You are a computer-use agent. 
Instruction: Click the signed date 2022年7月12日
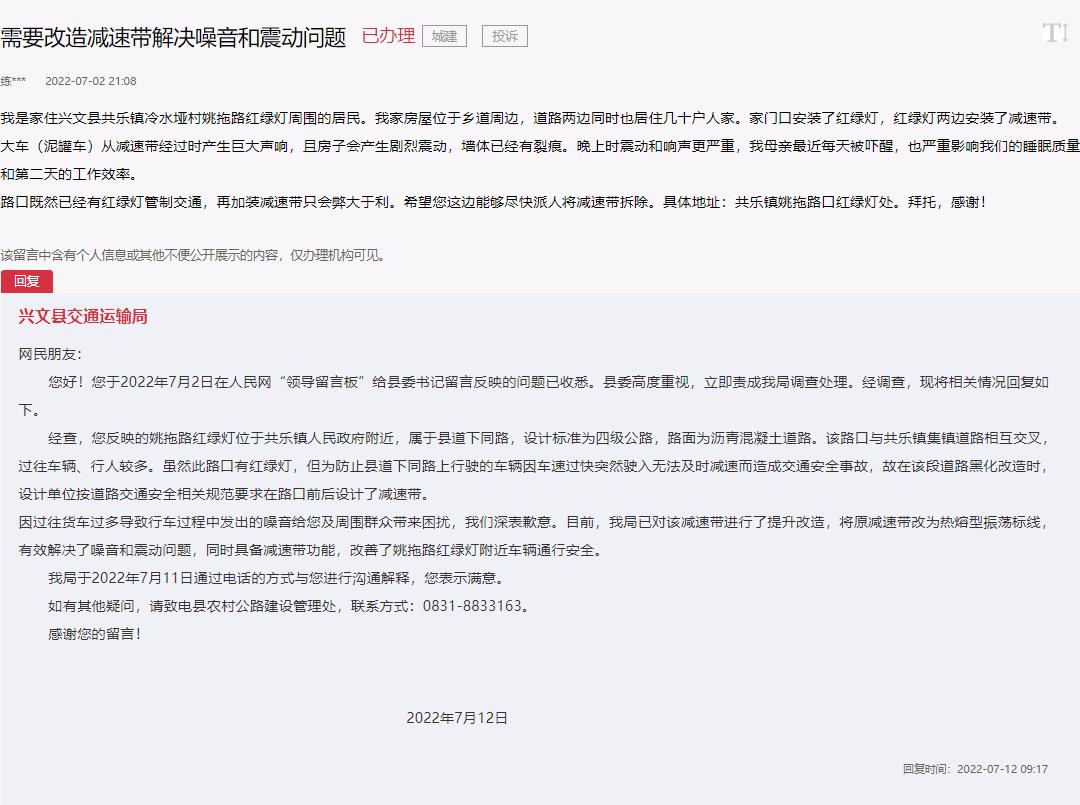(457, 718)
